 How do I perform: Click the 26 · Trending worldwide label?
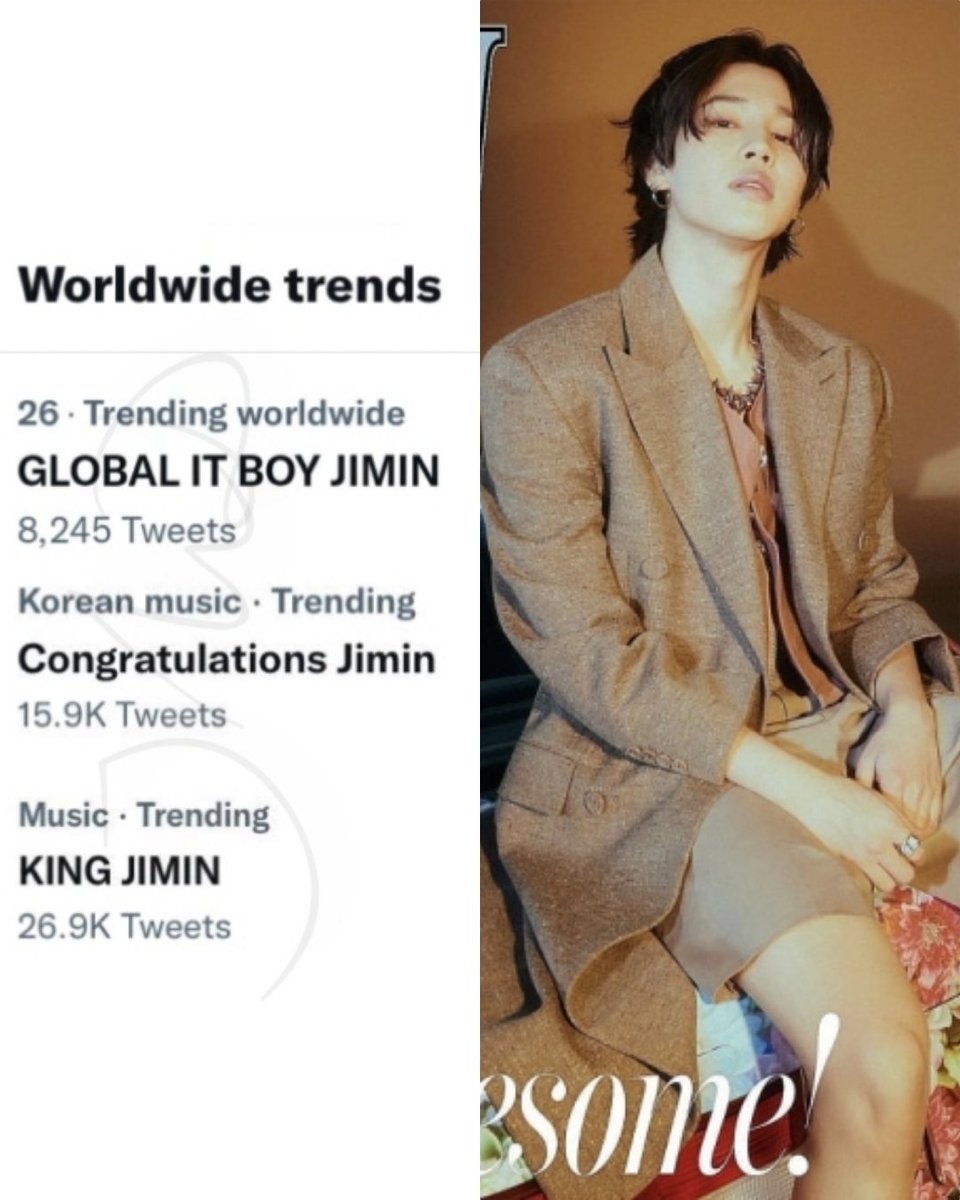click(x=212, y=414)
